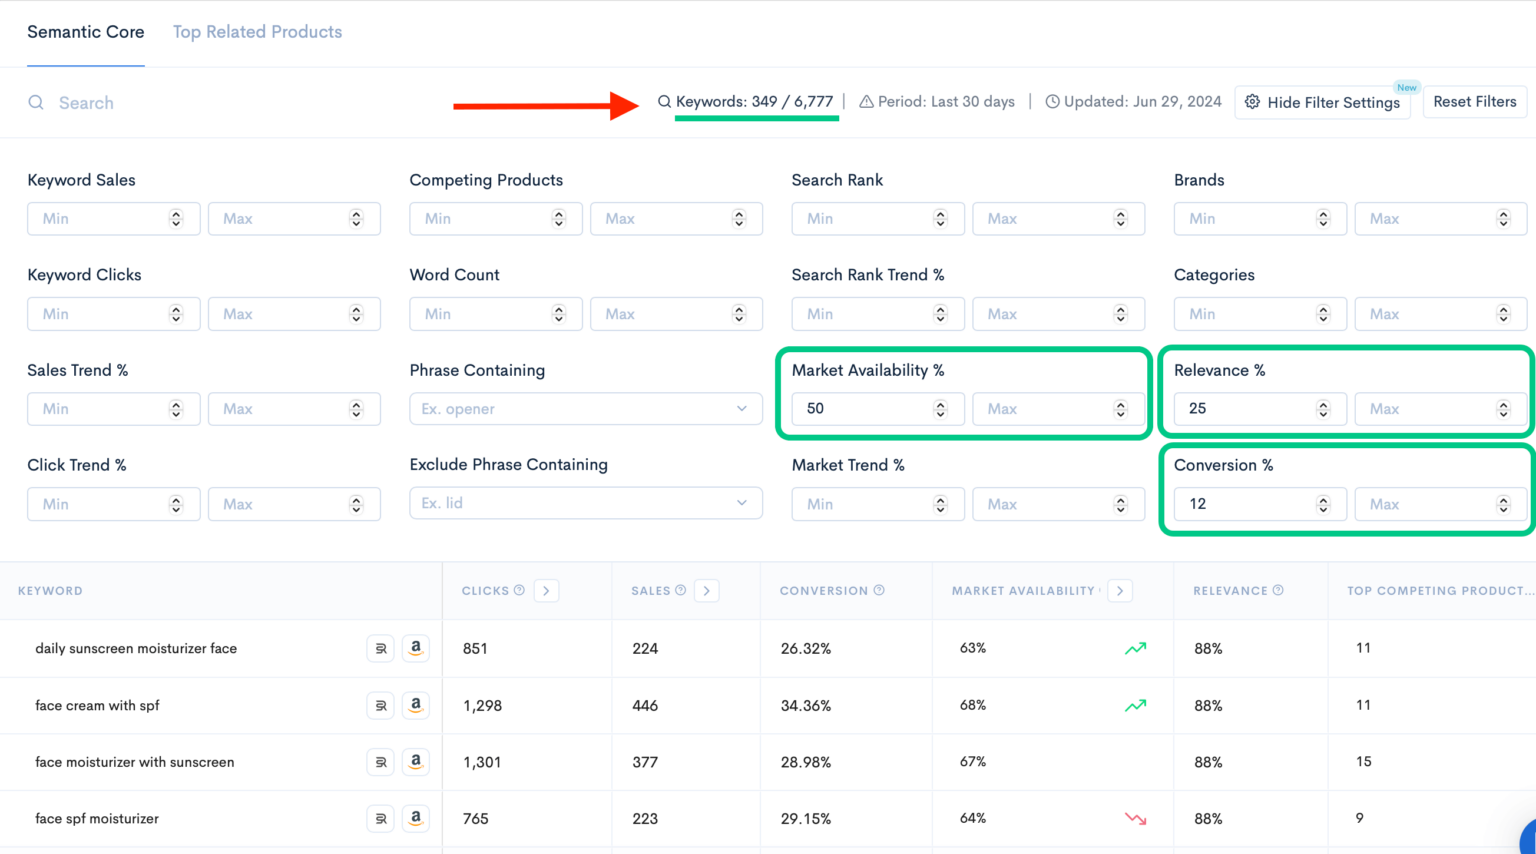The height and width of the screenshot is (854, 1536).
Task: Open the Amazon listing for daily sunscreen moisturizer face
Action: point(416,648)
